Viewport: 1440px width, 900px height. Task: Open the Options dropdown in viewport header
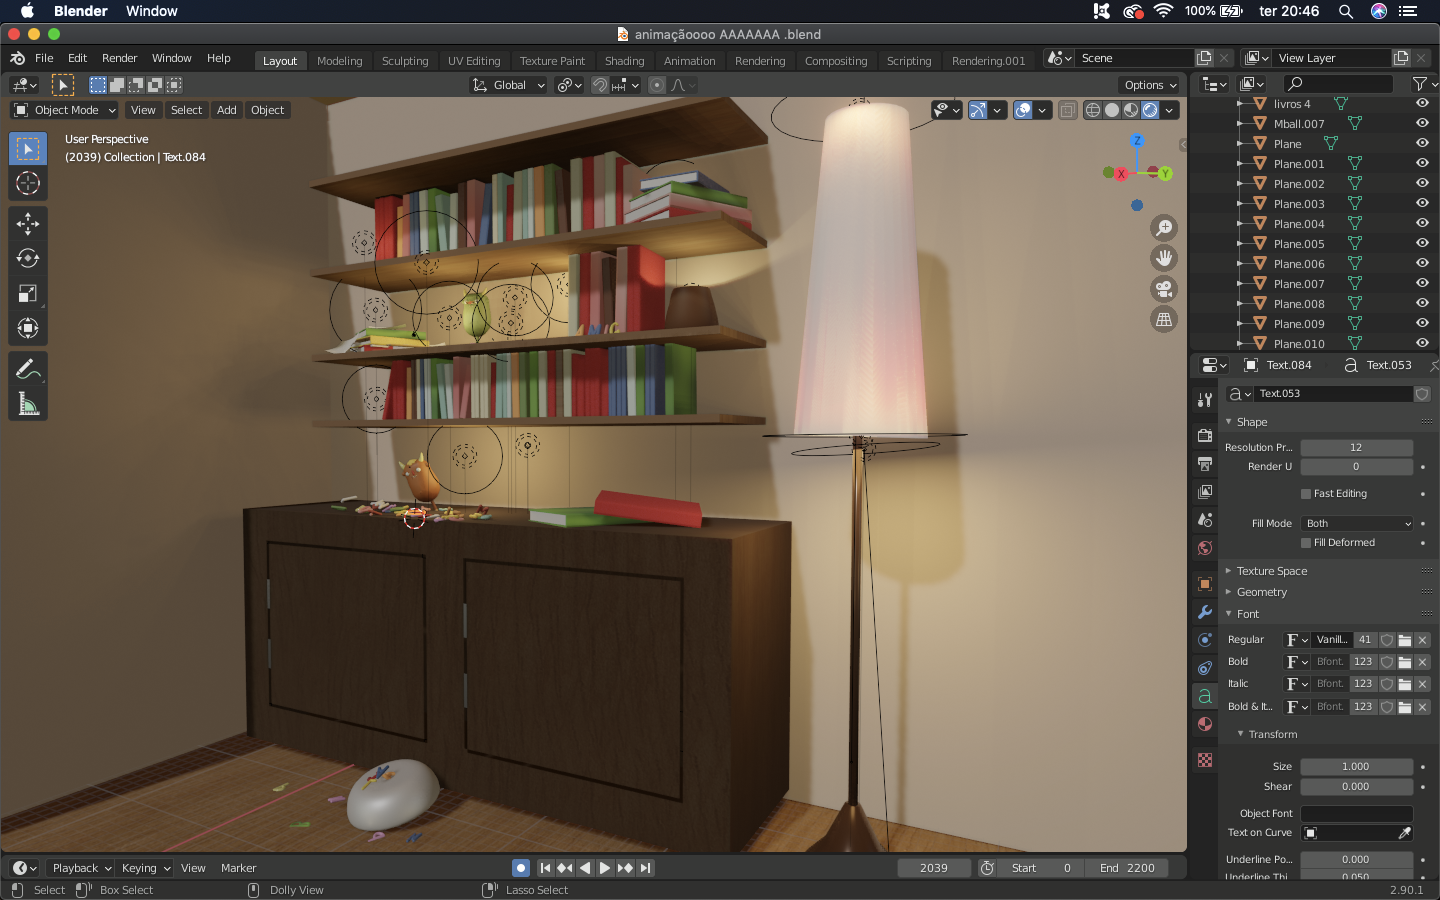click(x=1150, y=85)
